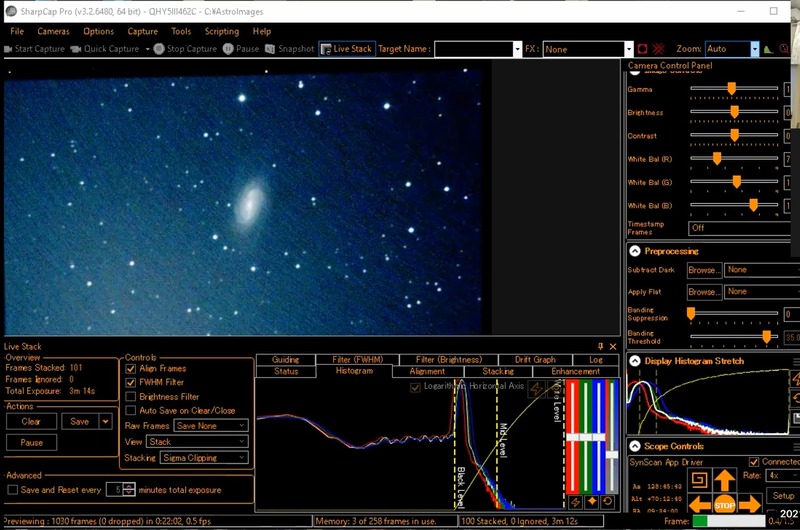Click the Pause button in Live Stack Actions

(31, 442)
